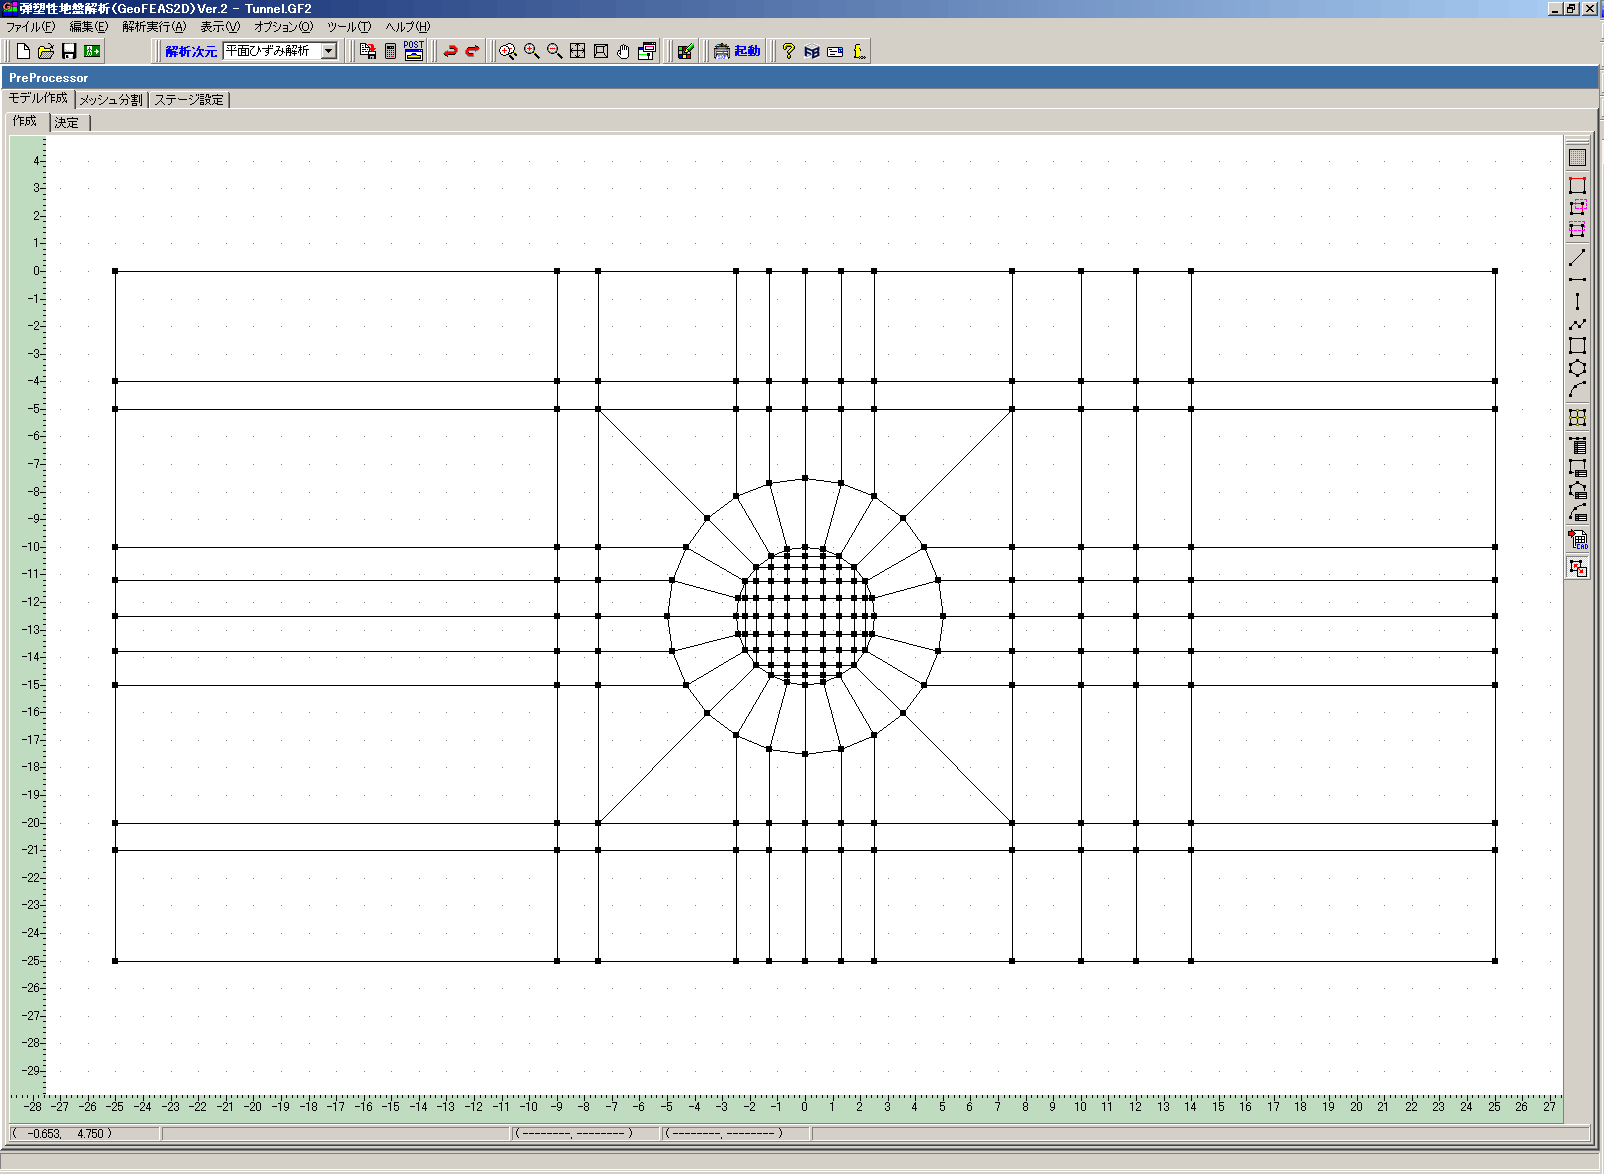Click the calculator solver icon
The width and height of the screenshot is (1604, 1174).
[391, 51]
